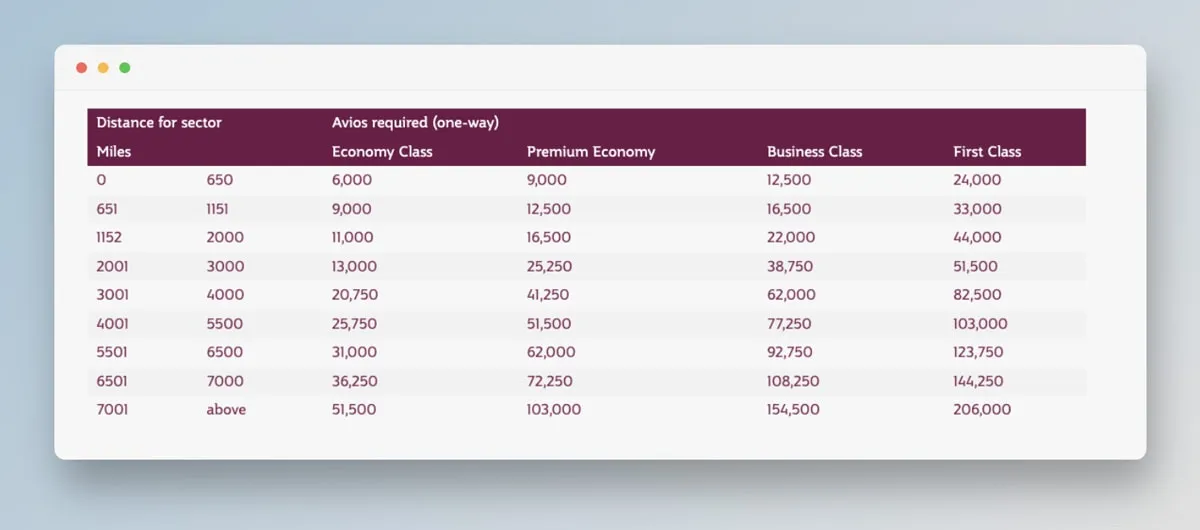Click the 206,000 First Class cell

[x=982, y=409]
